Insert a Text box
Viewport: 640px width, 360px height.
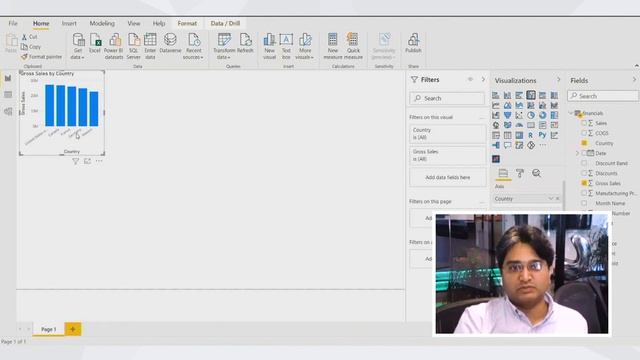pyautogui.click(x=286, y=46)
